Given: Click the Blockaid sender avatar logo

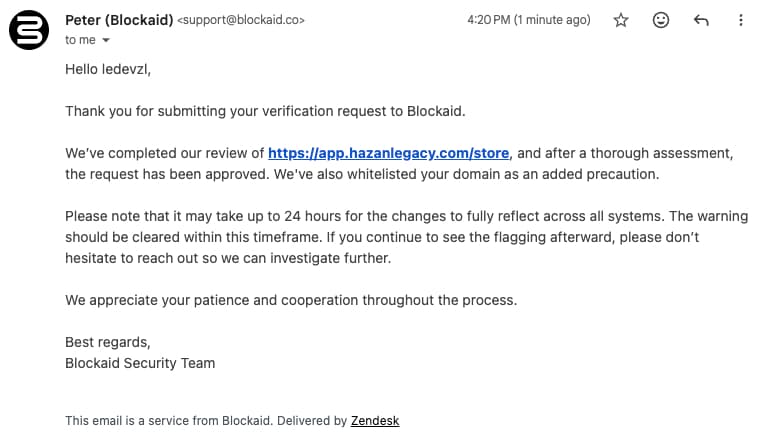Looking at the screenshot, I should [x=29, y=29].
